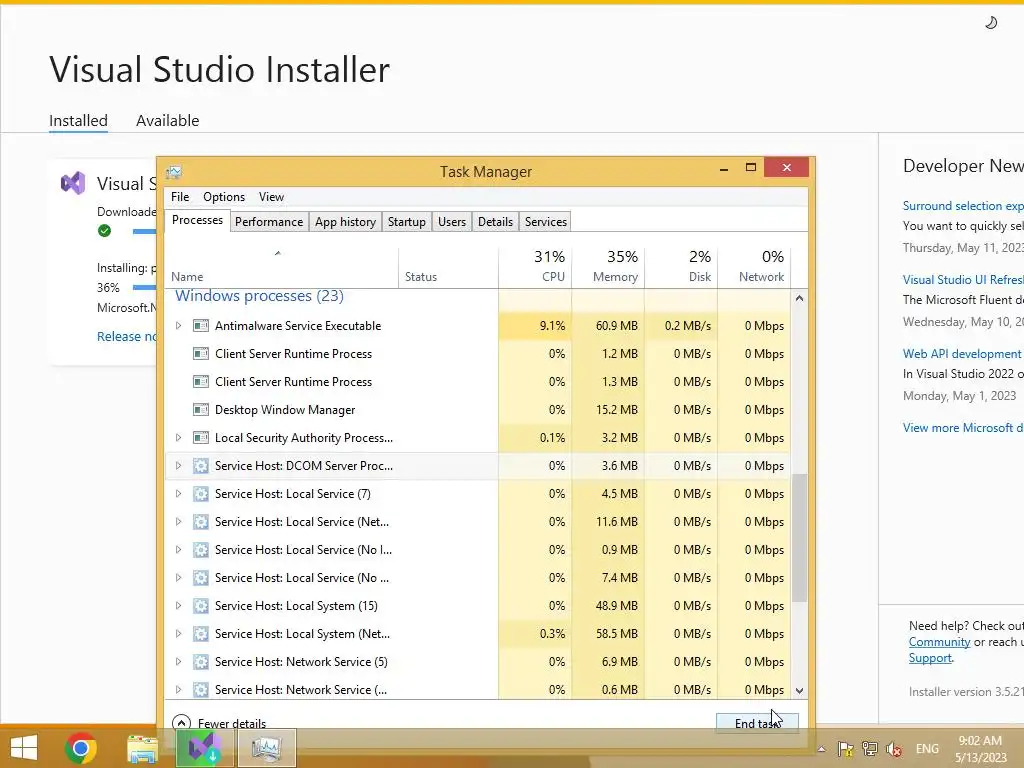Open the Available tab in Visual Studio Installer
The height and width of the screenshot is (768, 1024).
point(167,121)
